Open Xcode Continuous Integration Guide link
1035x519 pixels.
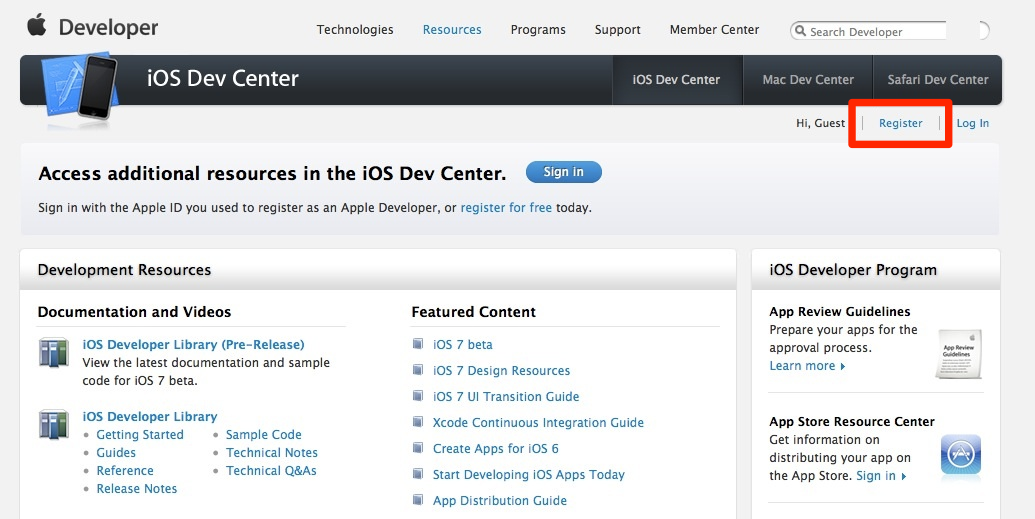[539, 423]
